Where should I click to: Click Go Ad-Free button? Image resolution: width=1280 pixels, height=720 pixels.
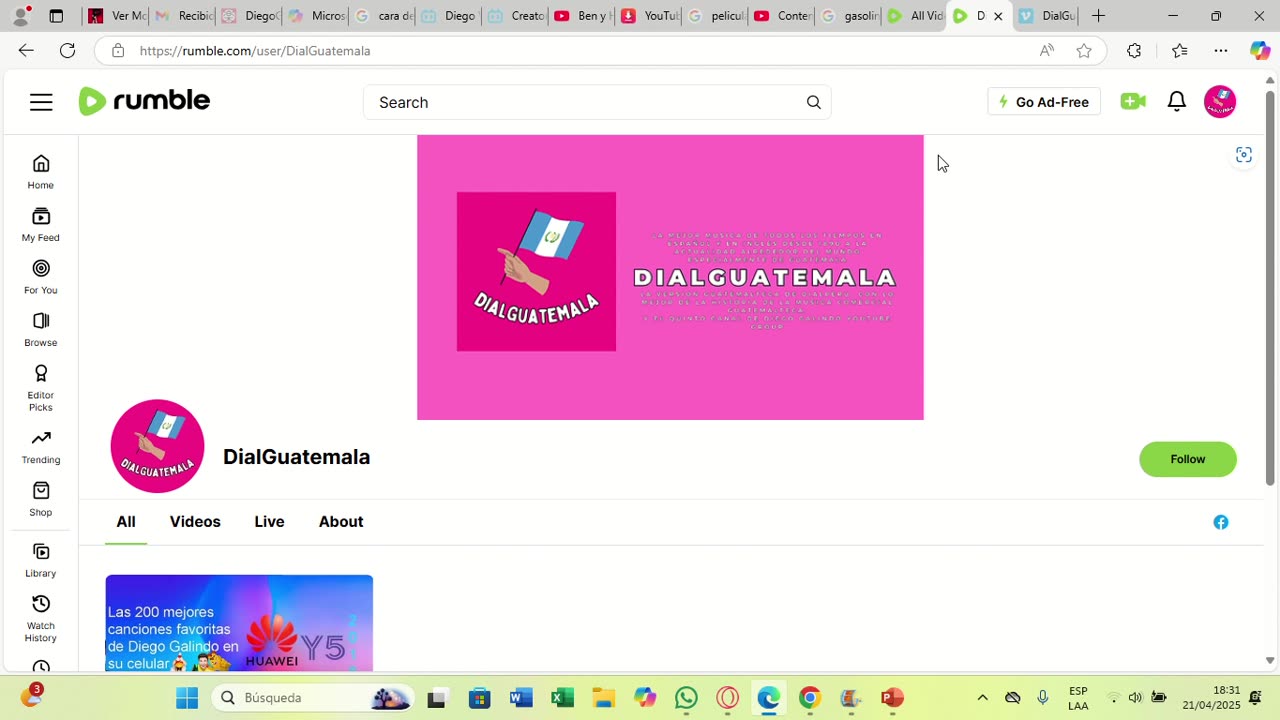(x=1044, y=102)
